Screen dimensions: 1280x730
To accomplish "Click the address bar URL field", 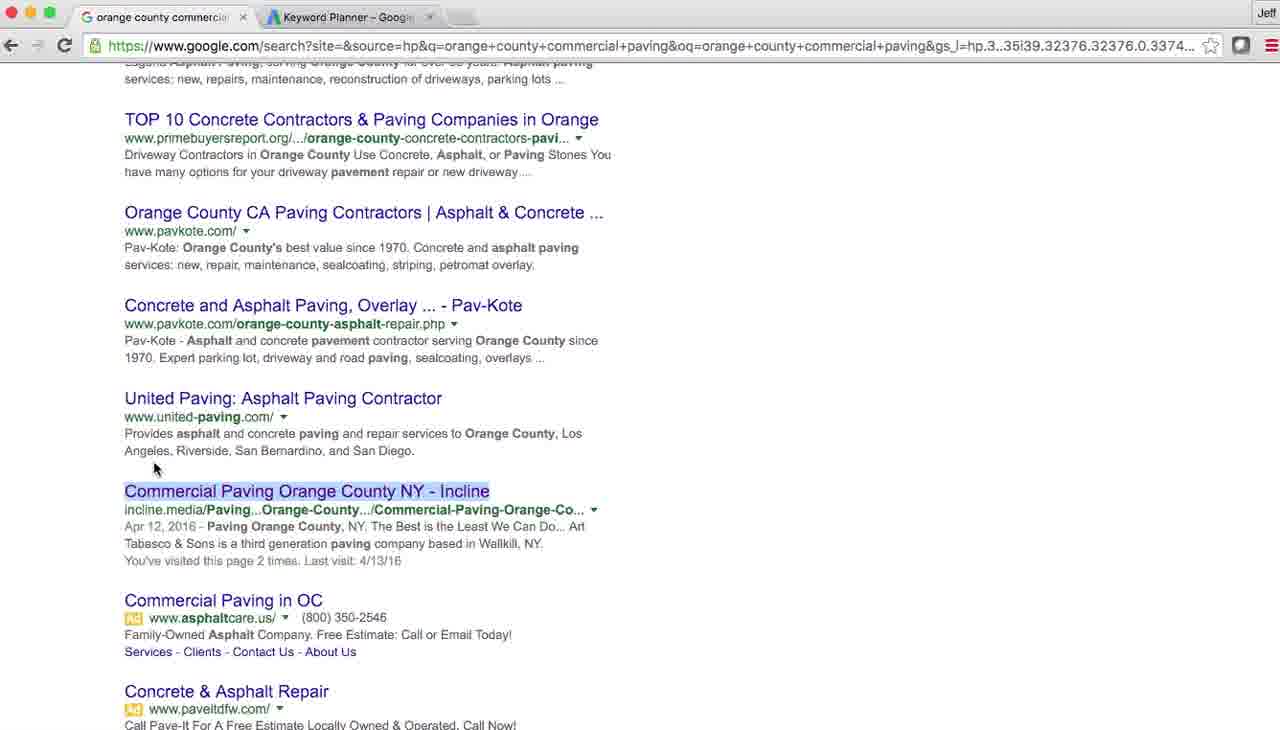I will (x=651, y=45).
